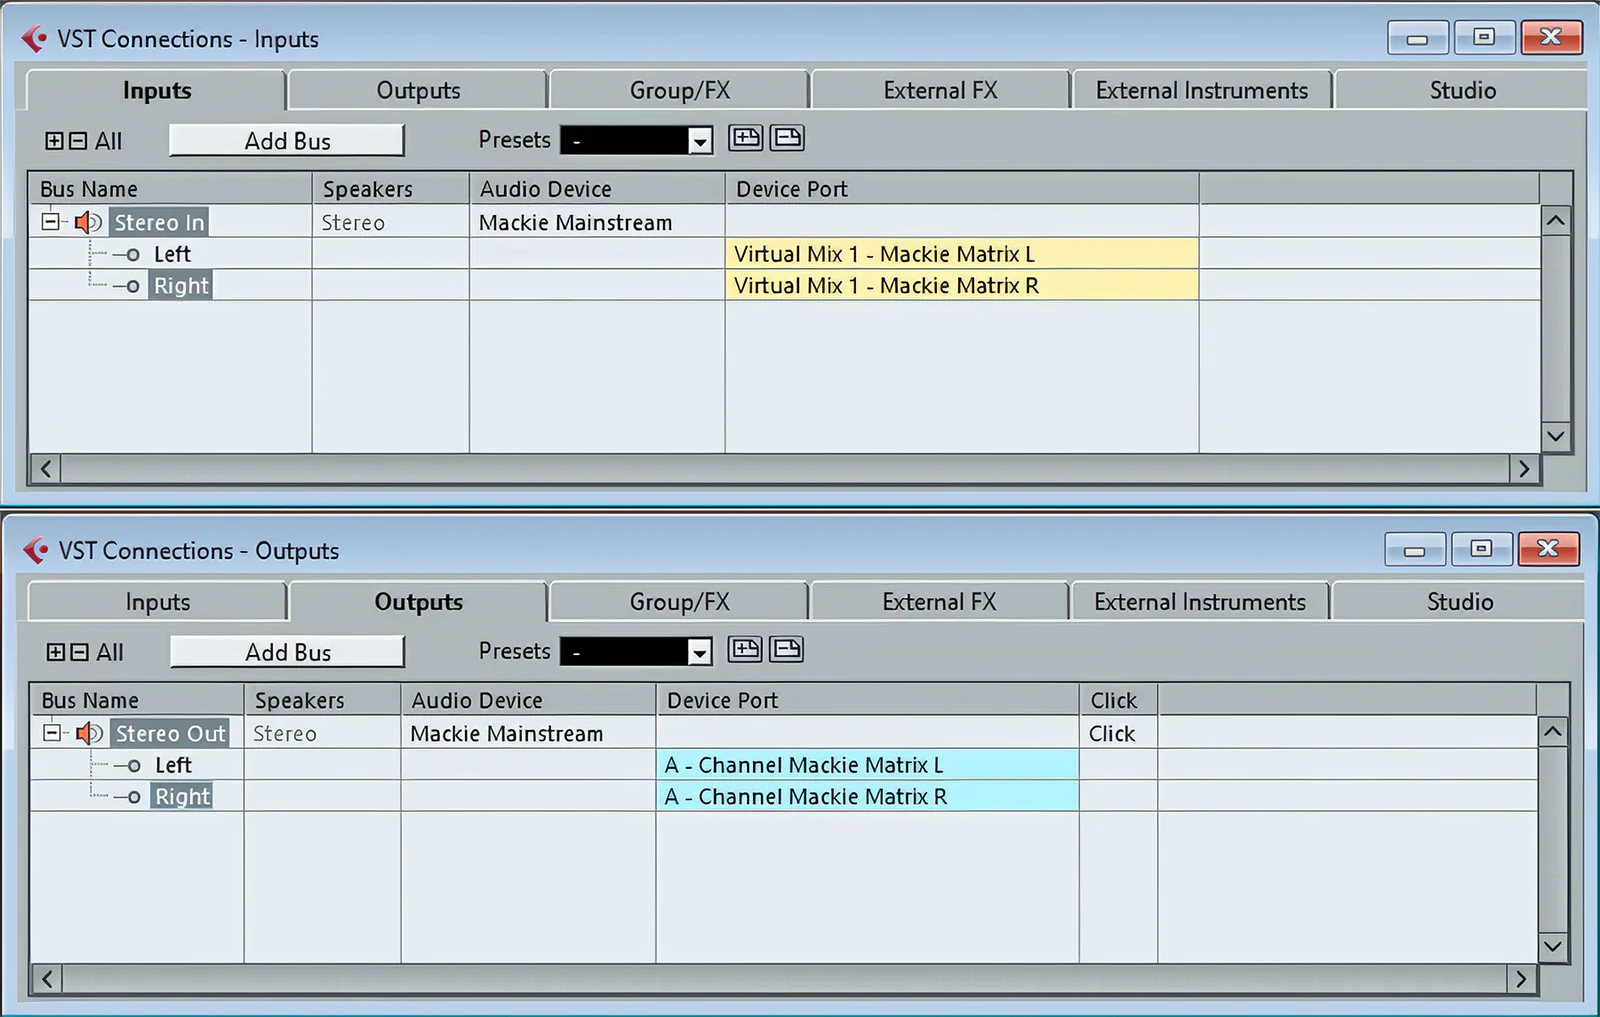
Task: Click the scroll up arrow in the Outputs window
Action: point(1552,731)
